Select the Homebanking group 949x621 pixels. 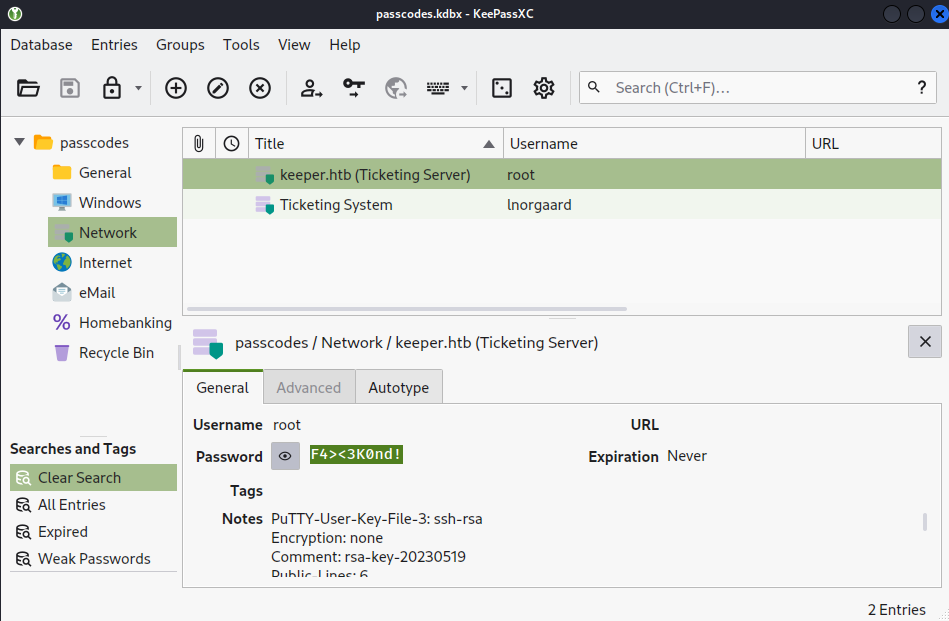click(x=113, y=323)
